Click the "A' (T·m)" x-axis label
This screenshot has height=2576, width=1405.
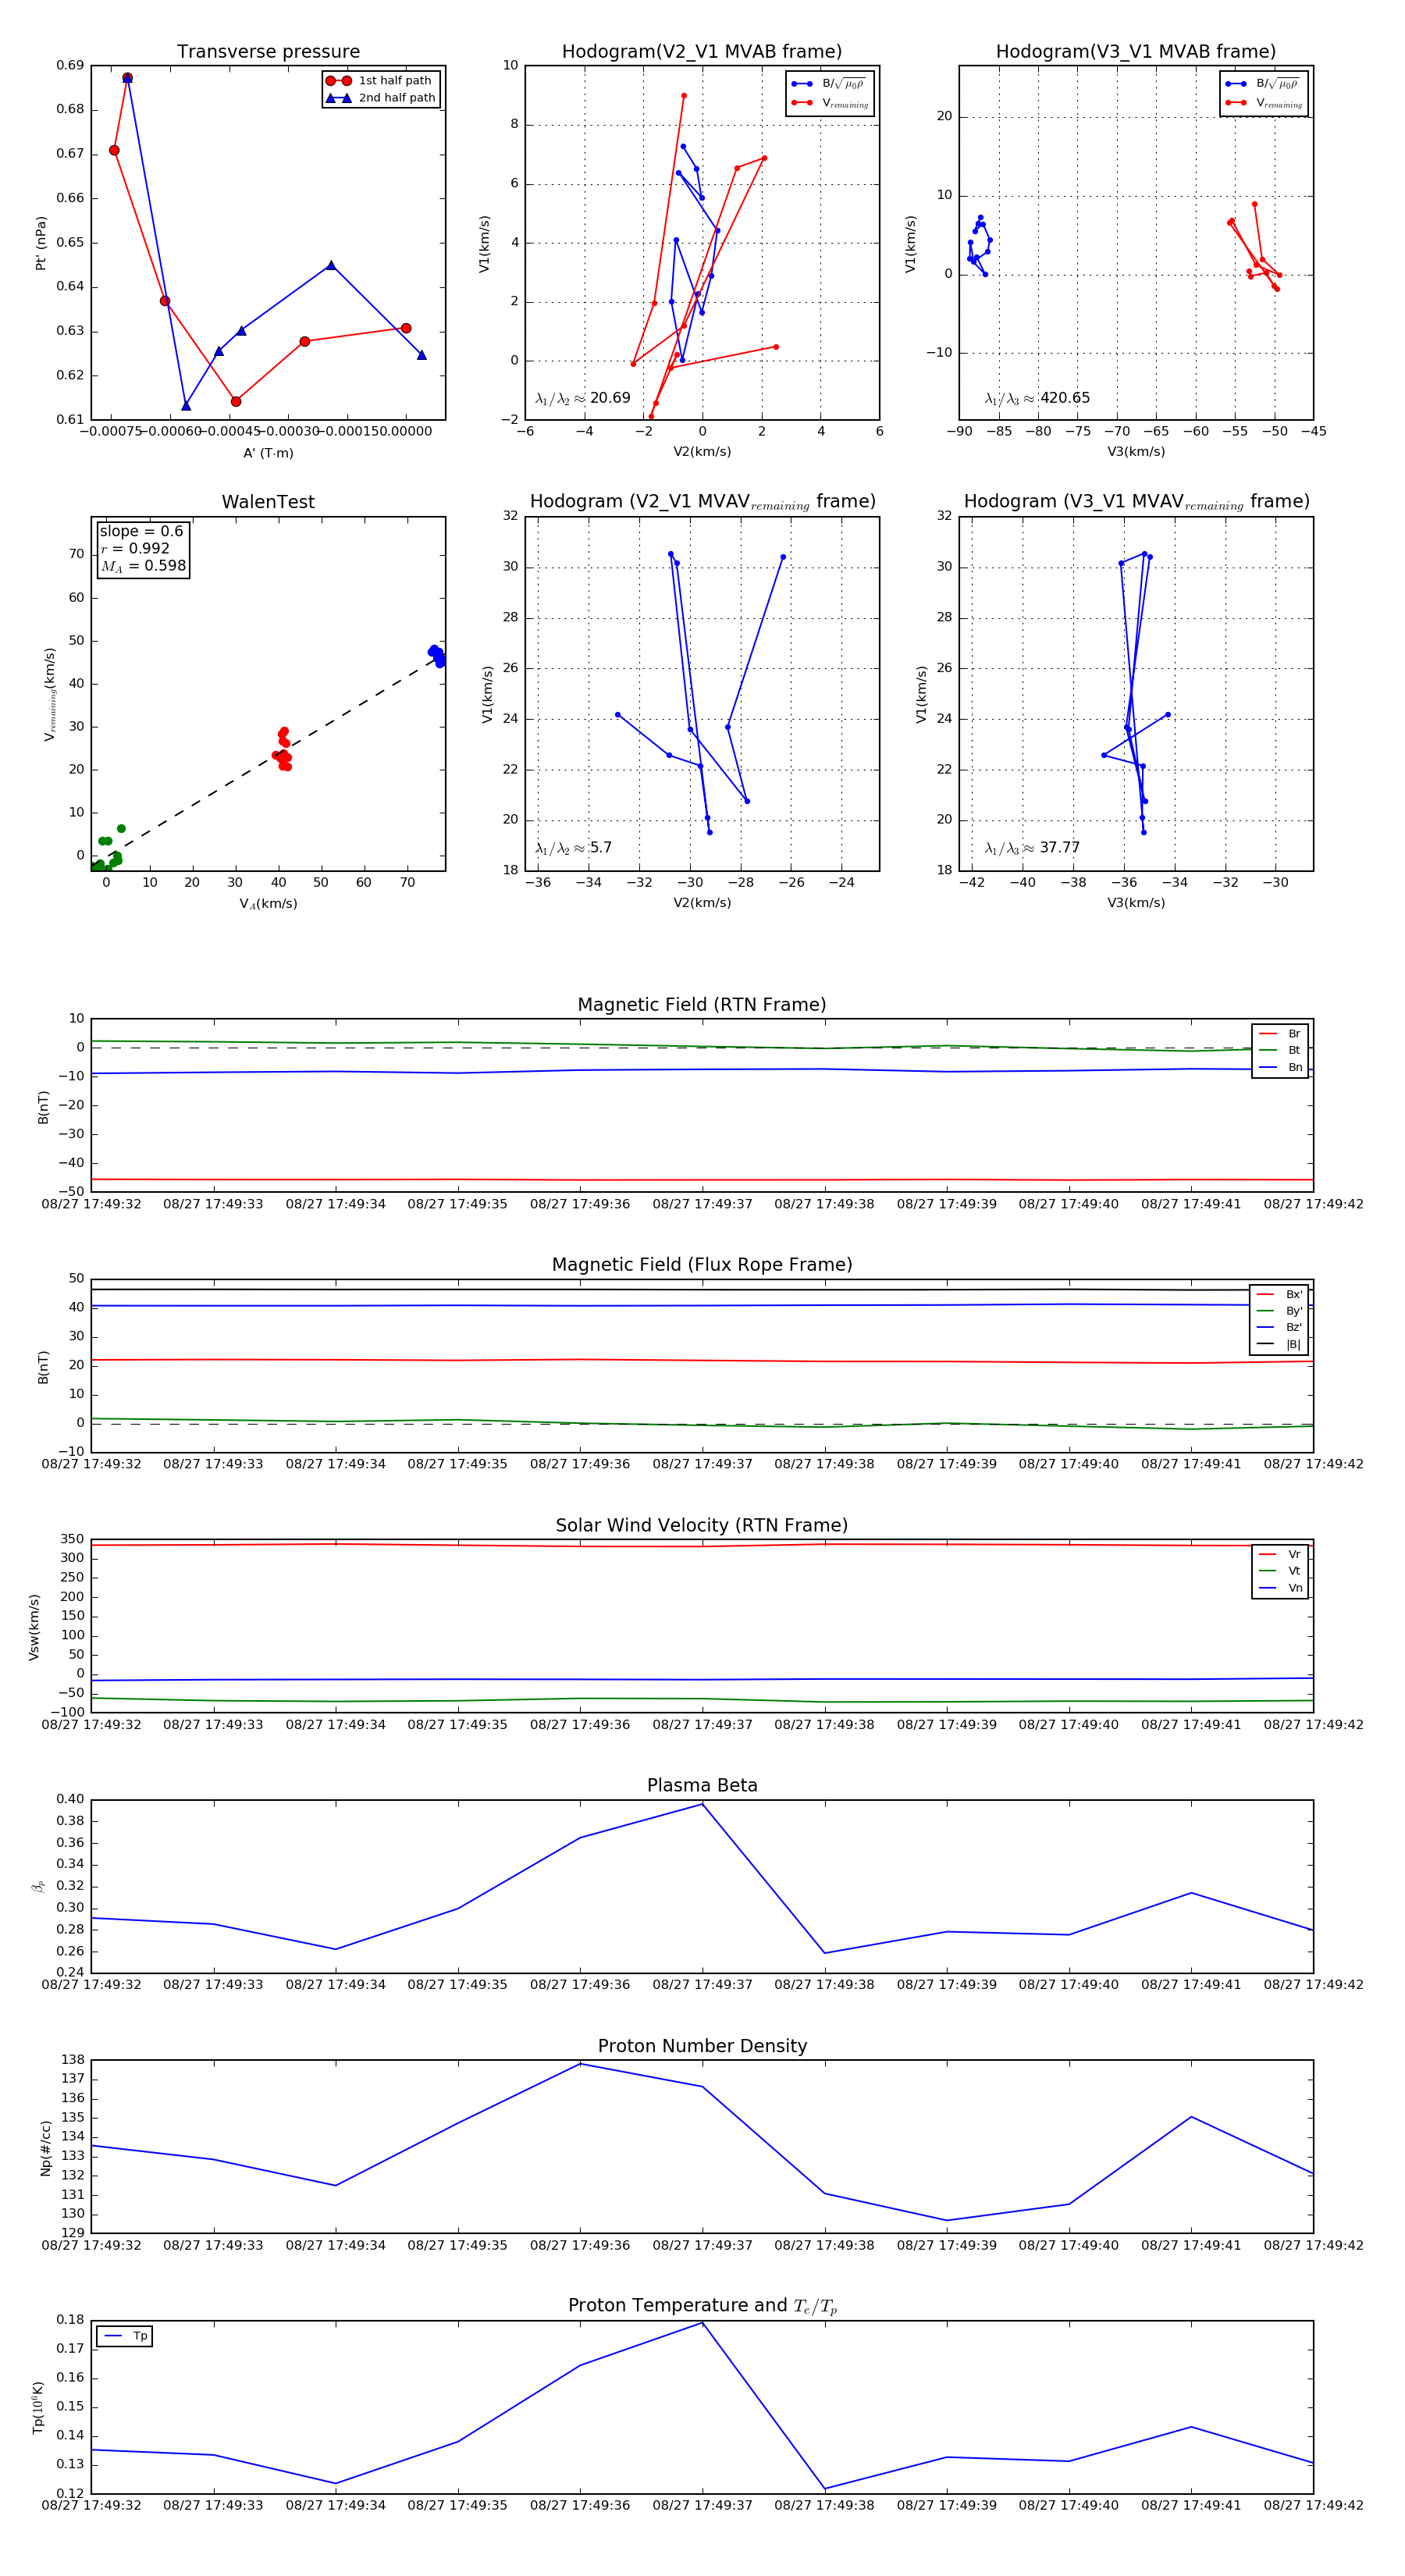pos(268,453)
